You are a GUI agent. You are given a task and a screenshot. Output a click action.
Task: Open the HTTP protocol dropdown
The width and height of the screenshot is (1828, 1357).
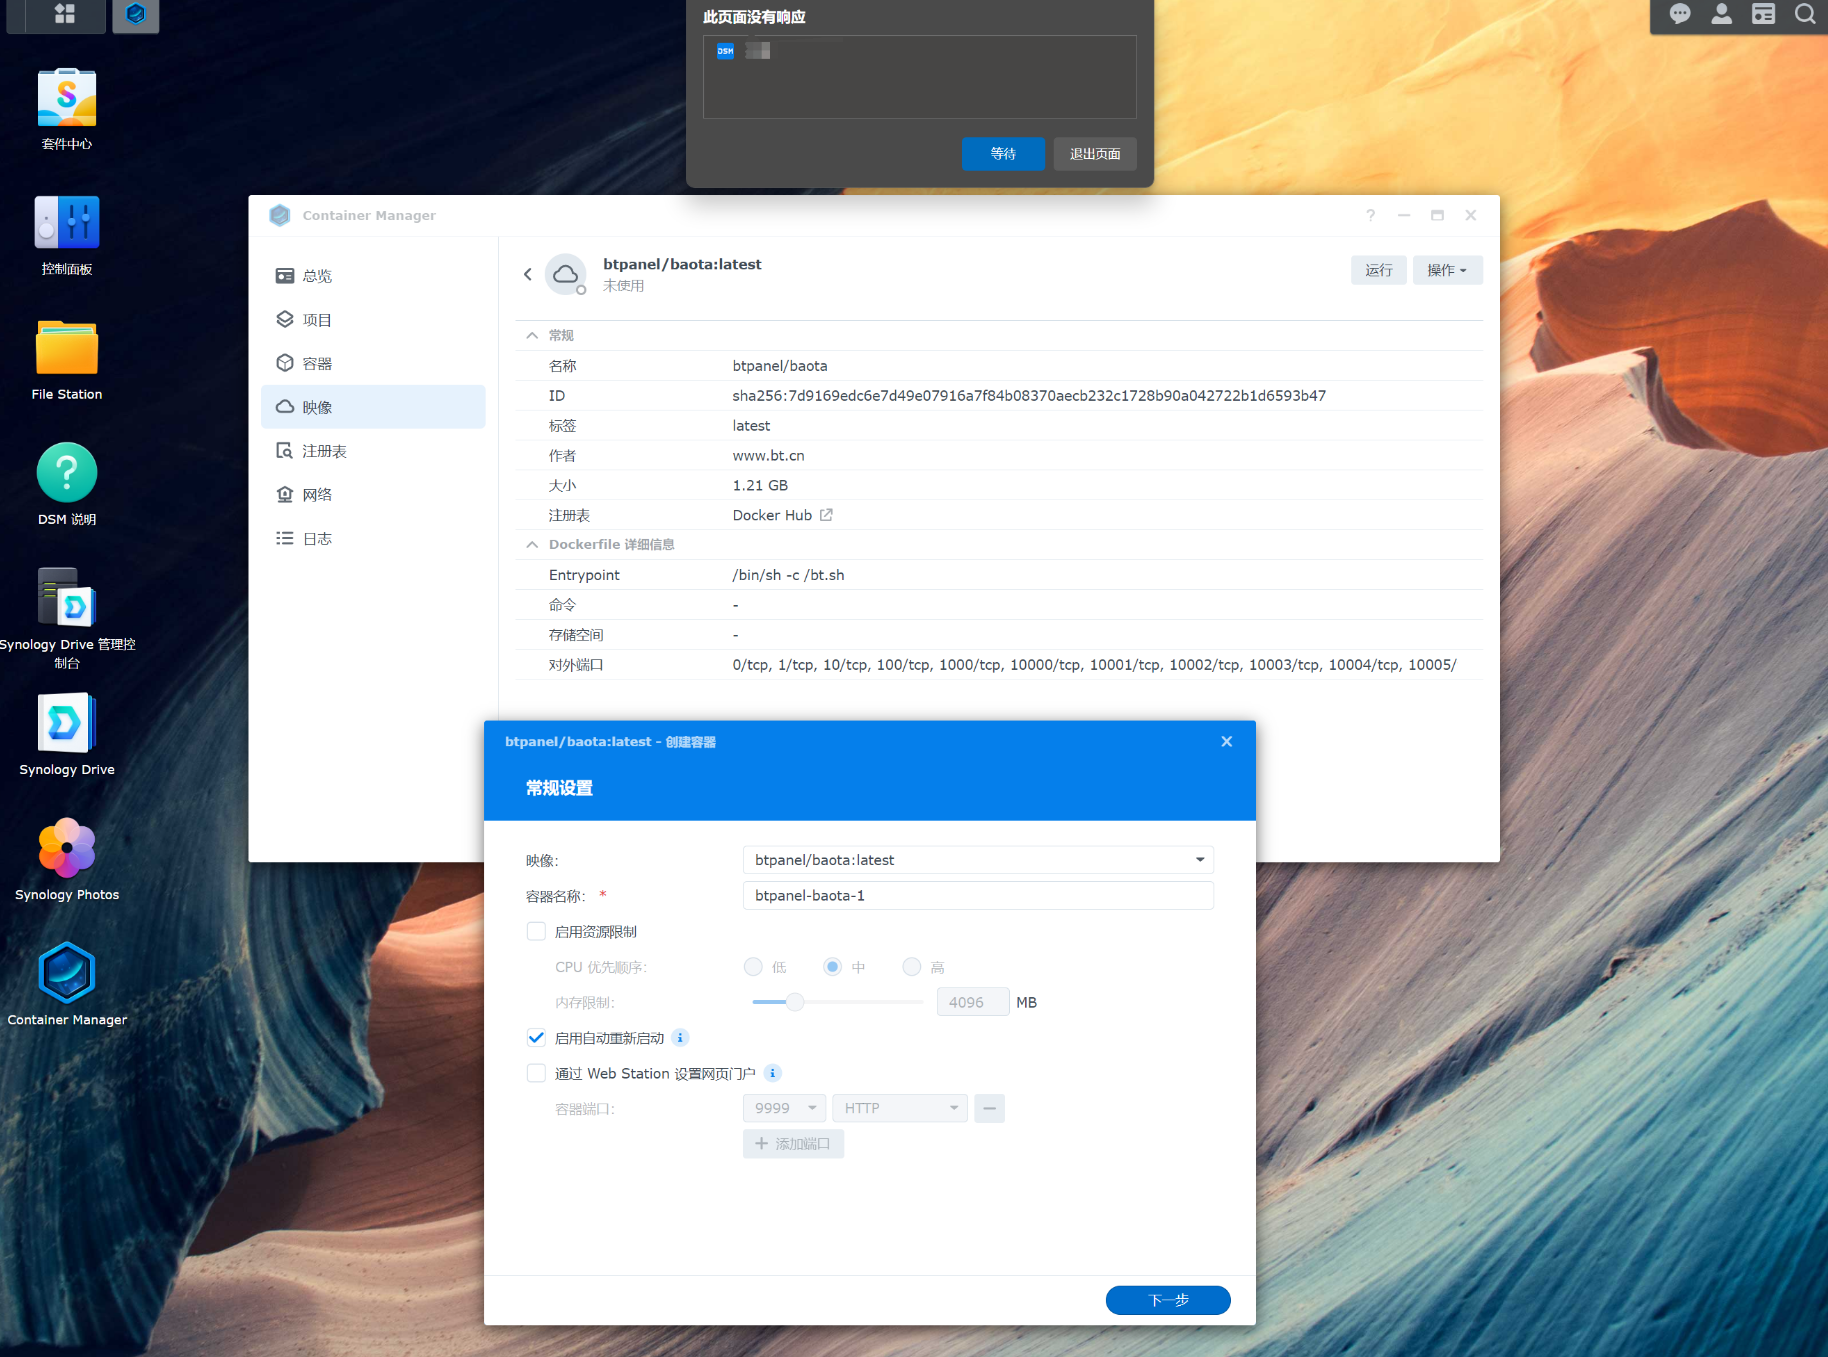coord(900,1108)
